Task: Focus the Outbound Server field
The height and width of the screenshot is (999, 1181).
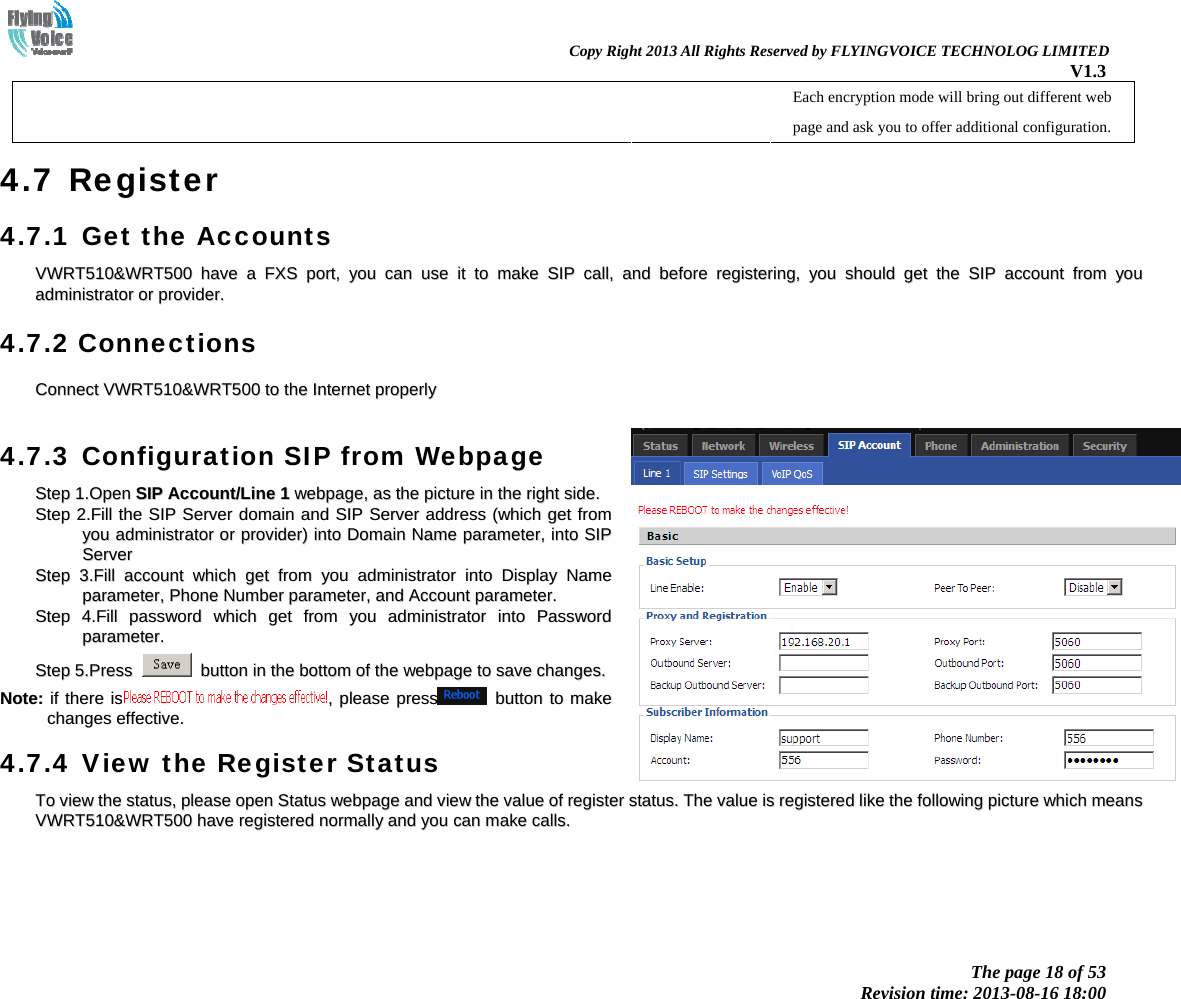Action: (823, 663)
